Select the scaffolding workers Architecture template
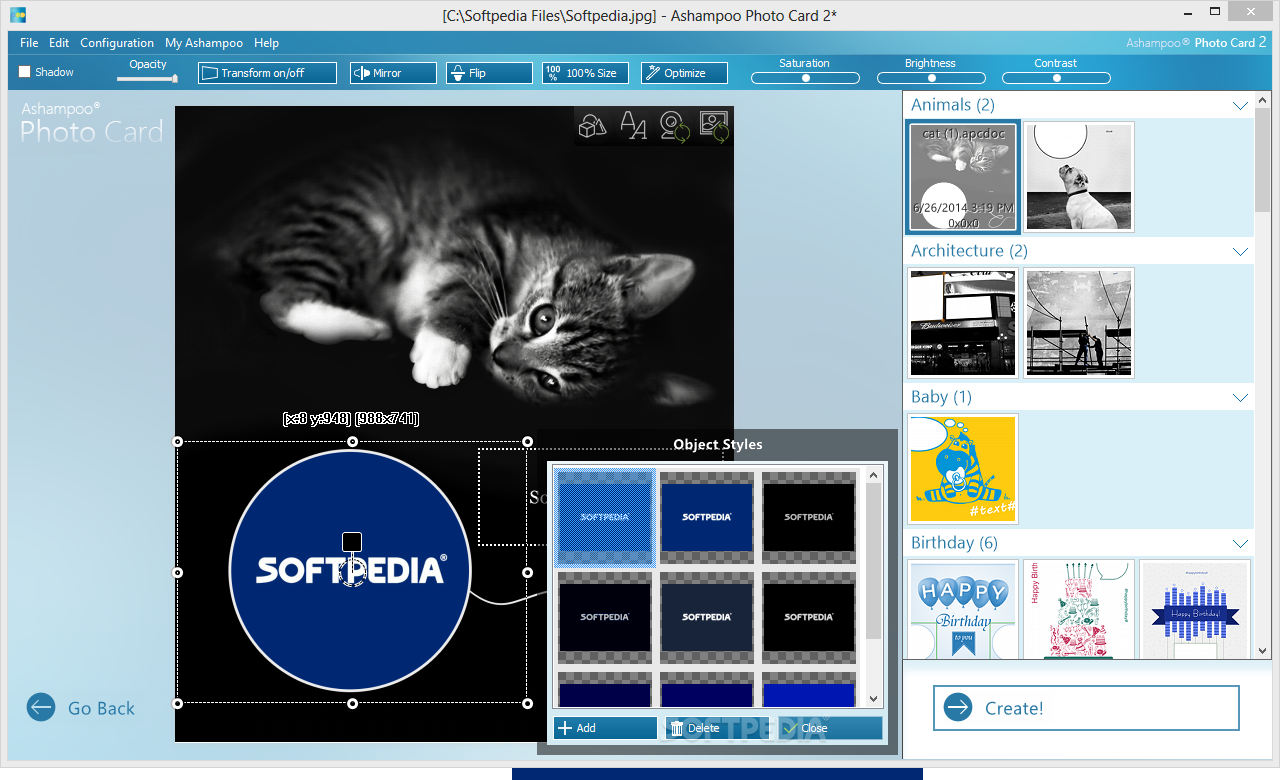1280x780 pixels. click(1079, 323)
